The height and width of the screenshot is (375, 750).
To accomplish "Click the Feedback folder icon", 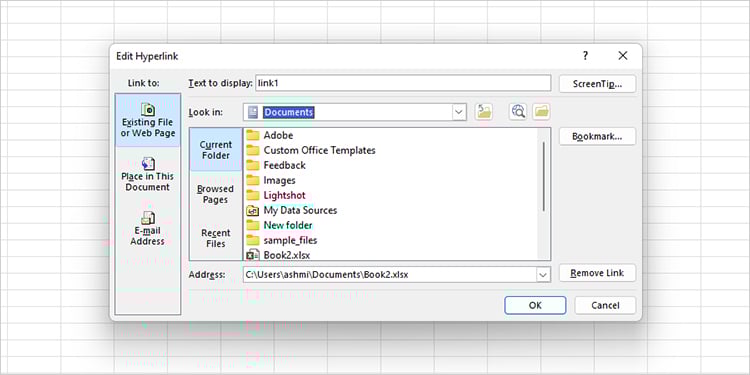I will click(x=253, y=165).
